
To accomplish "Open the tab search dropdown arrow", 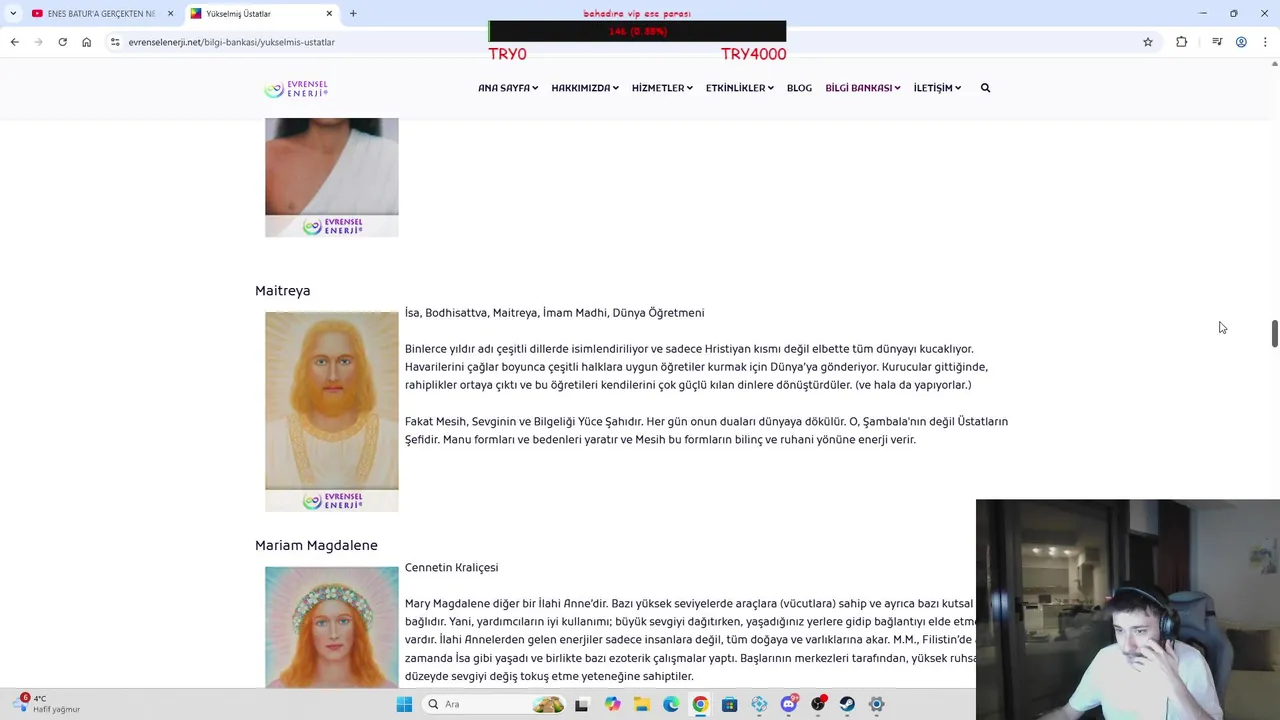I will (12, 13).
